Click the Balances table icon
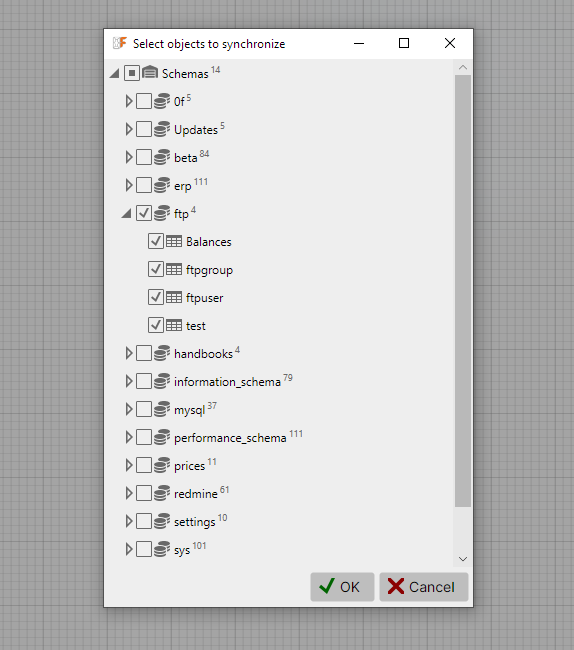 [174, 241]
